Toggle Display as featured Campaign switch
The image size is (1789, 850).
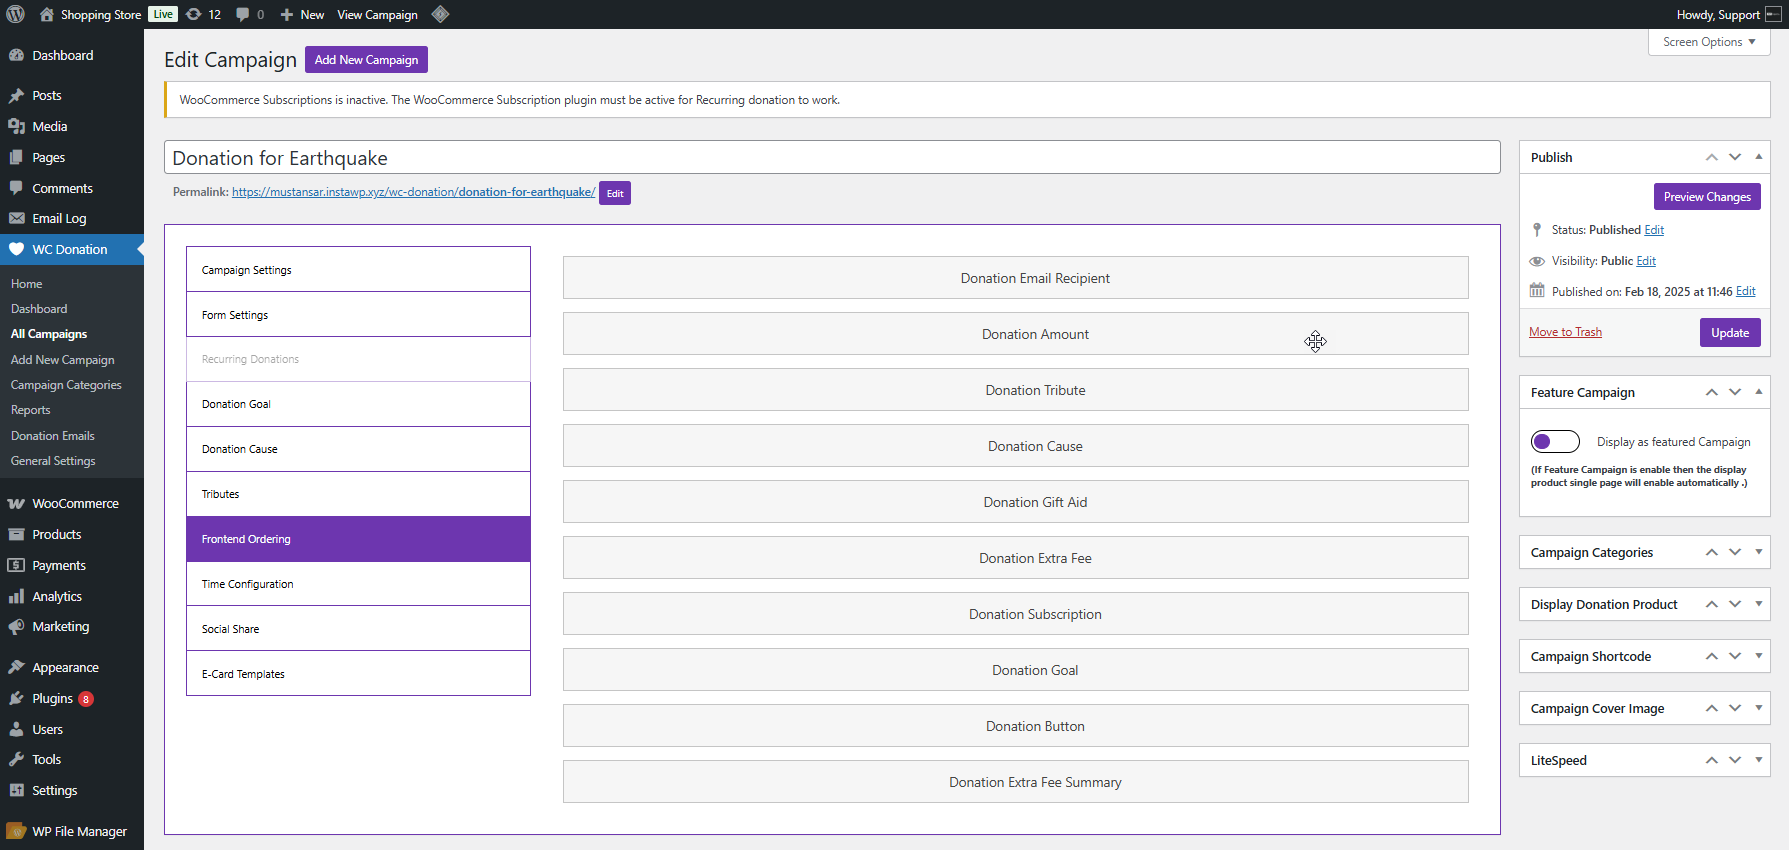click(1555, 441)
